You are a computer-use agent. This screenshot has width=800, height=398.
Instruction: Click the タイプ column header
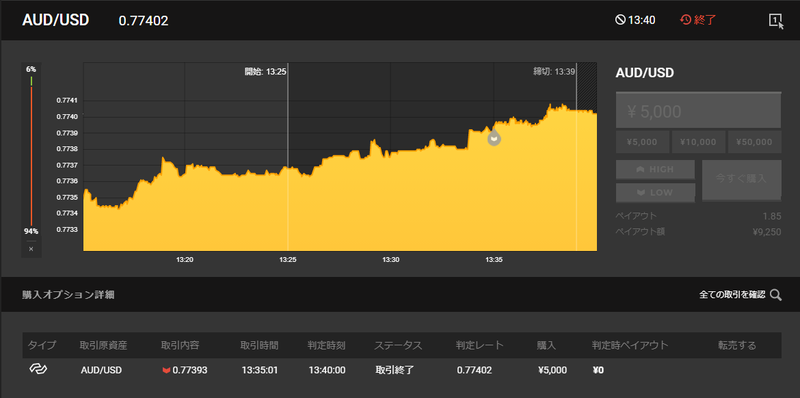click(x=42, y=345)
